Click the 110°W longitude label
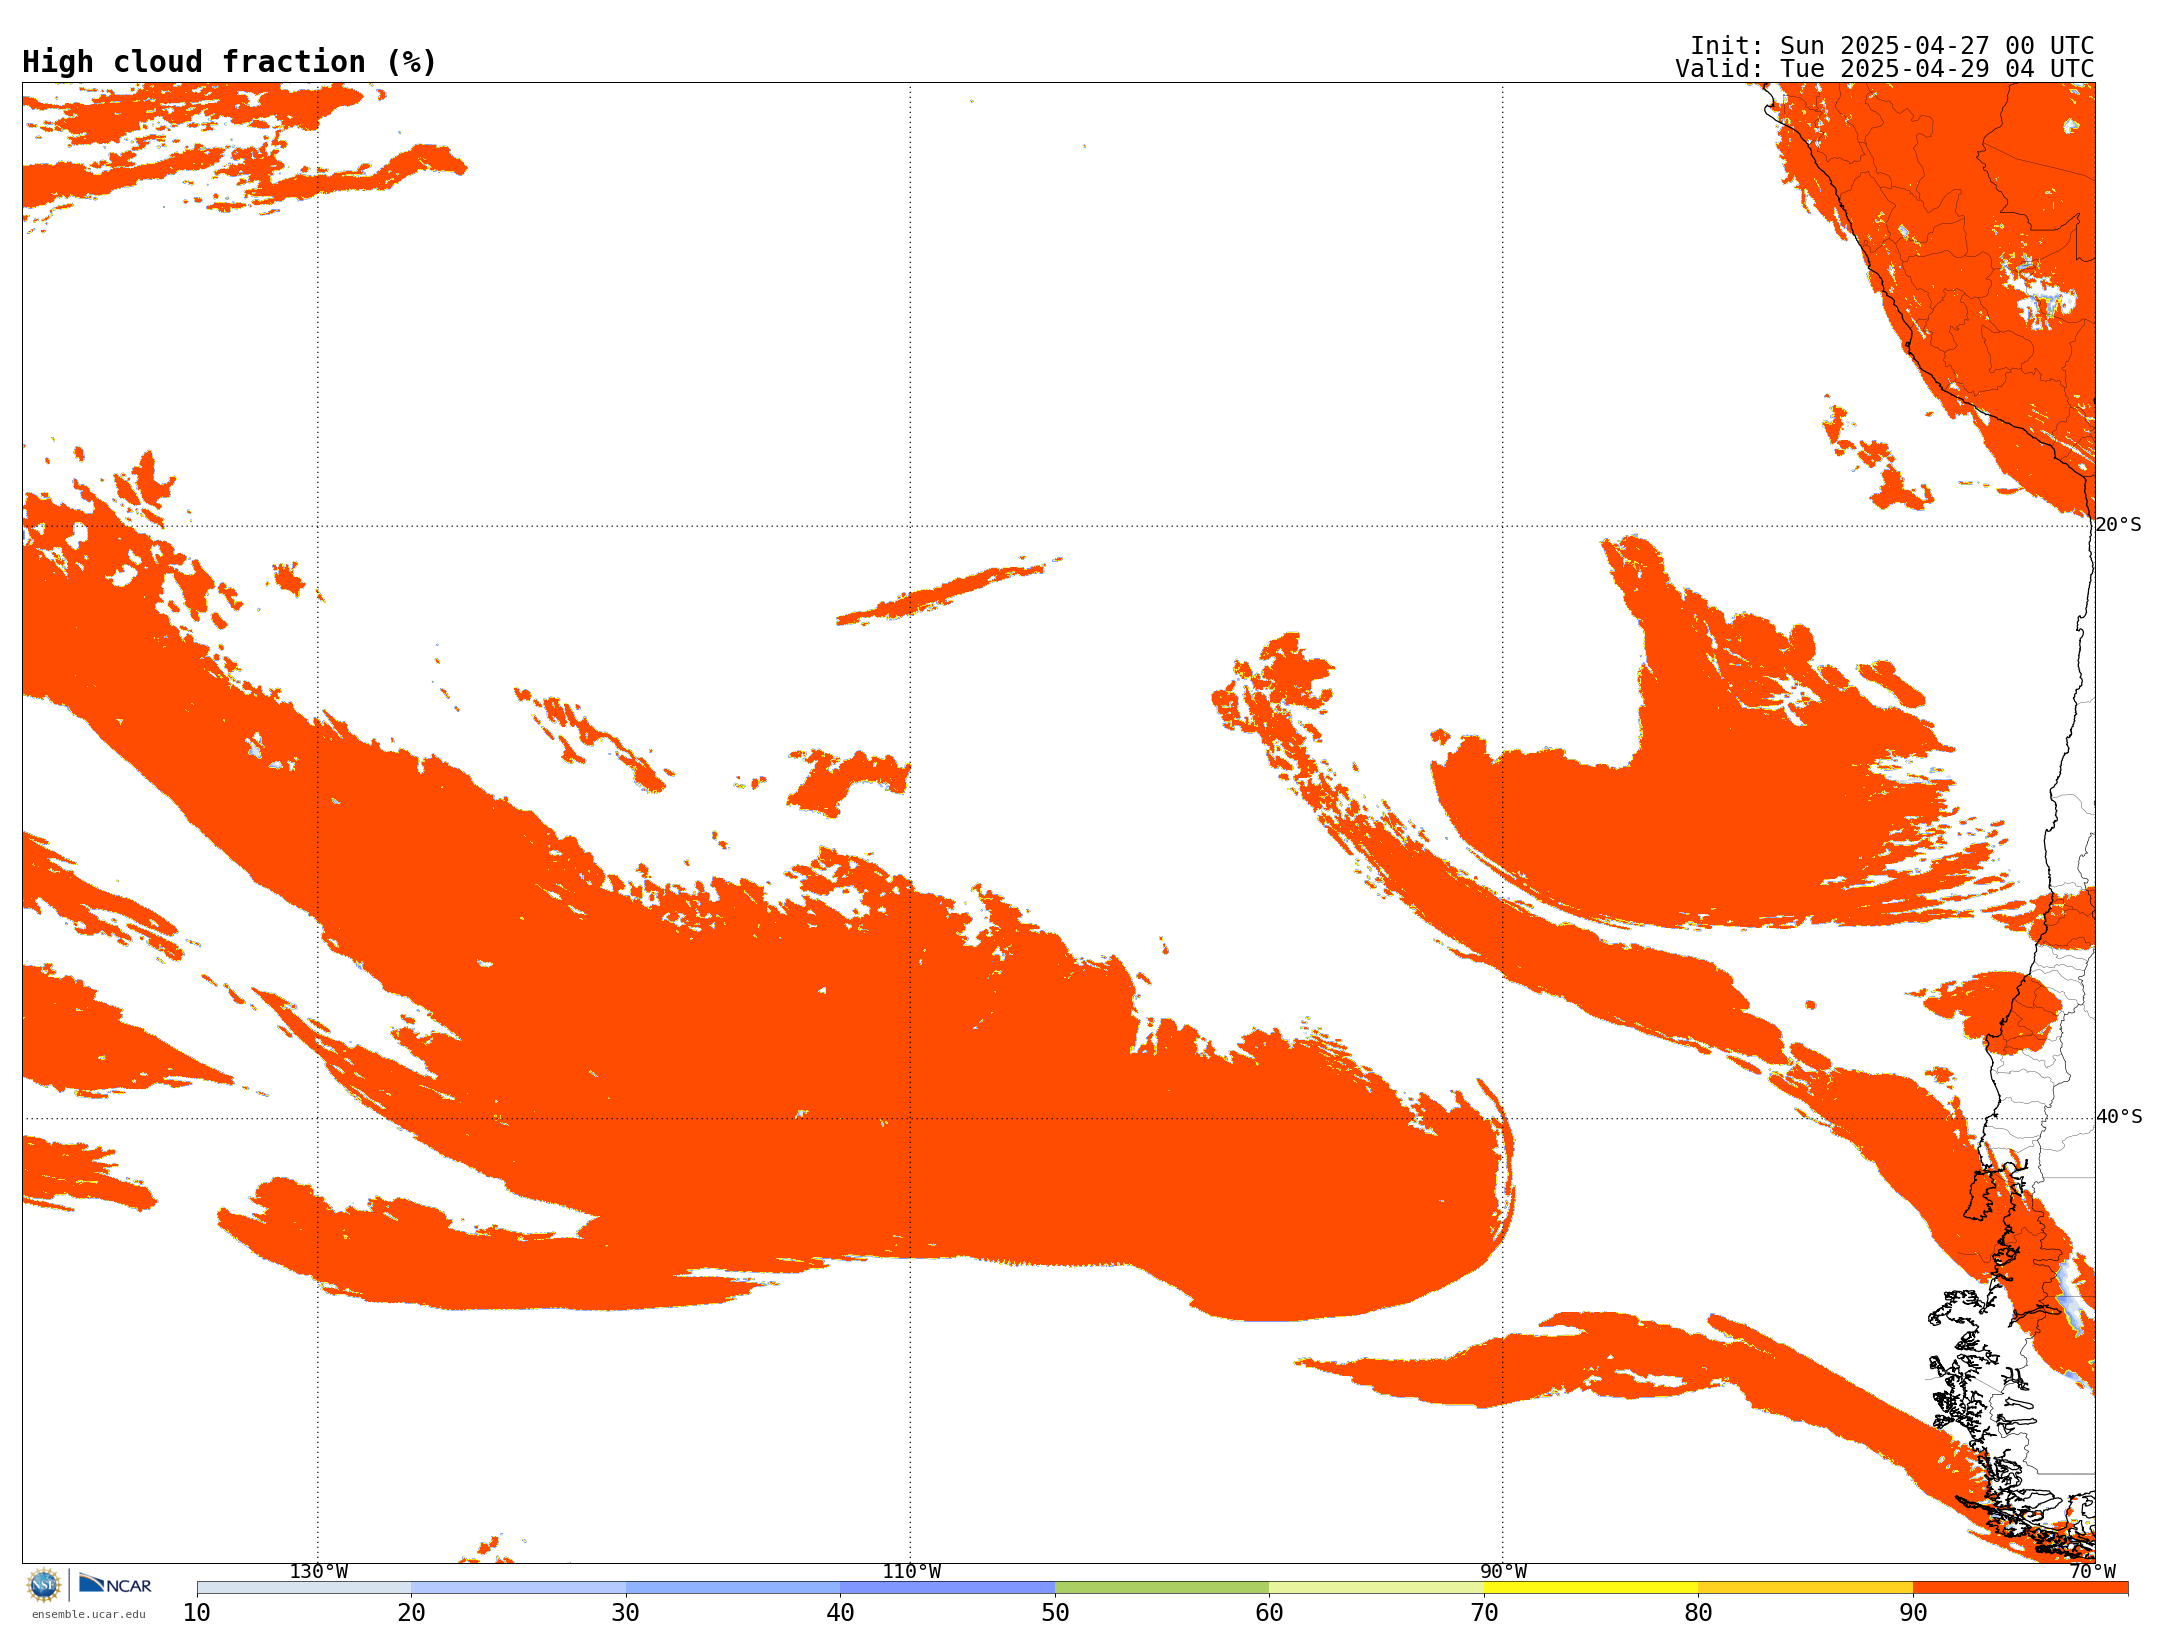Image resolution: width=2160 pixels, height=1626 pixels. 911,1572
